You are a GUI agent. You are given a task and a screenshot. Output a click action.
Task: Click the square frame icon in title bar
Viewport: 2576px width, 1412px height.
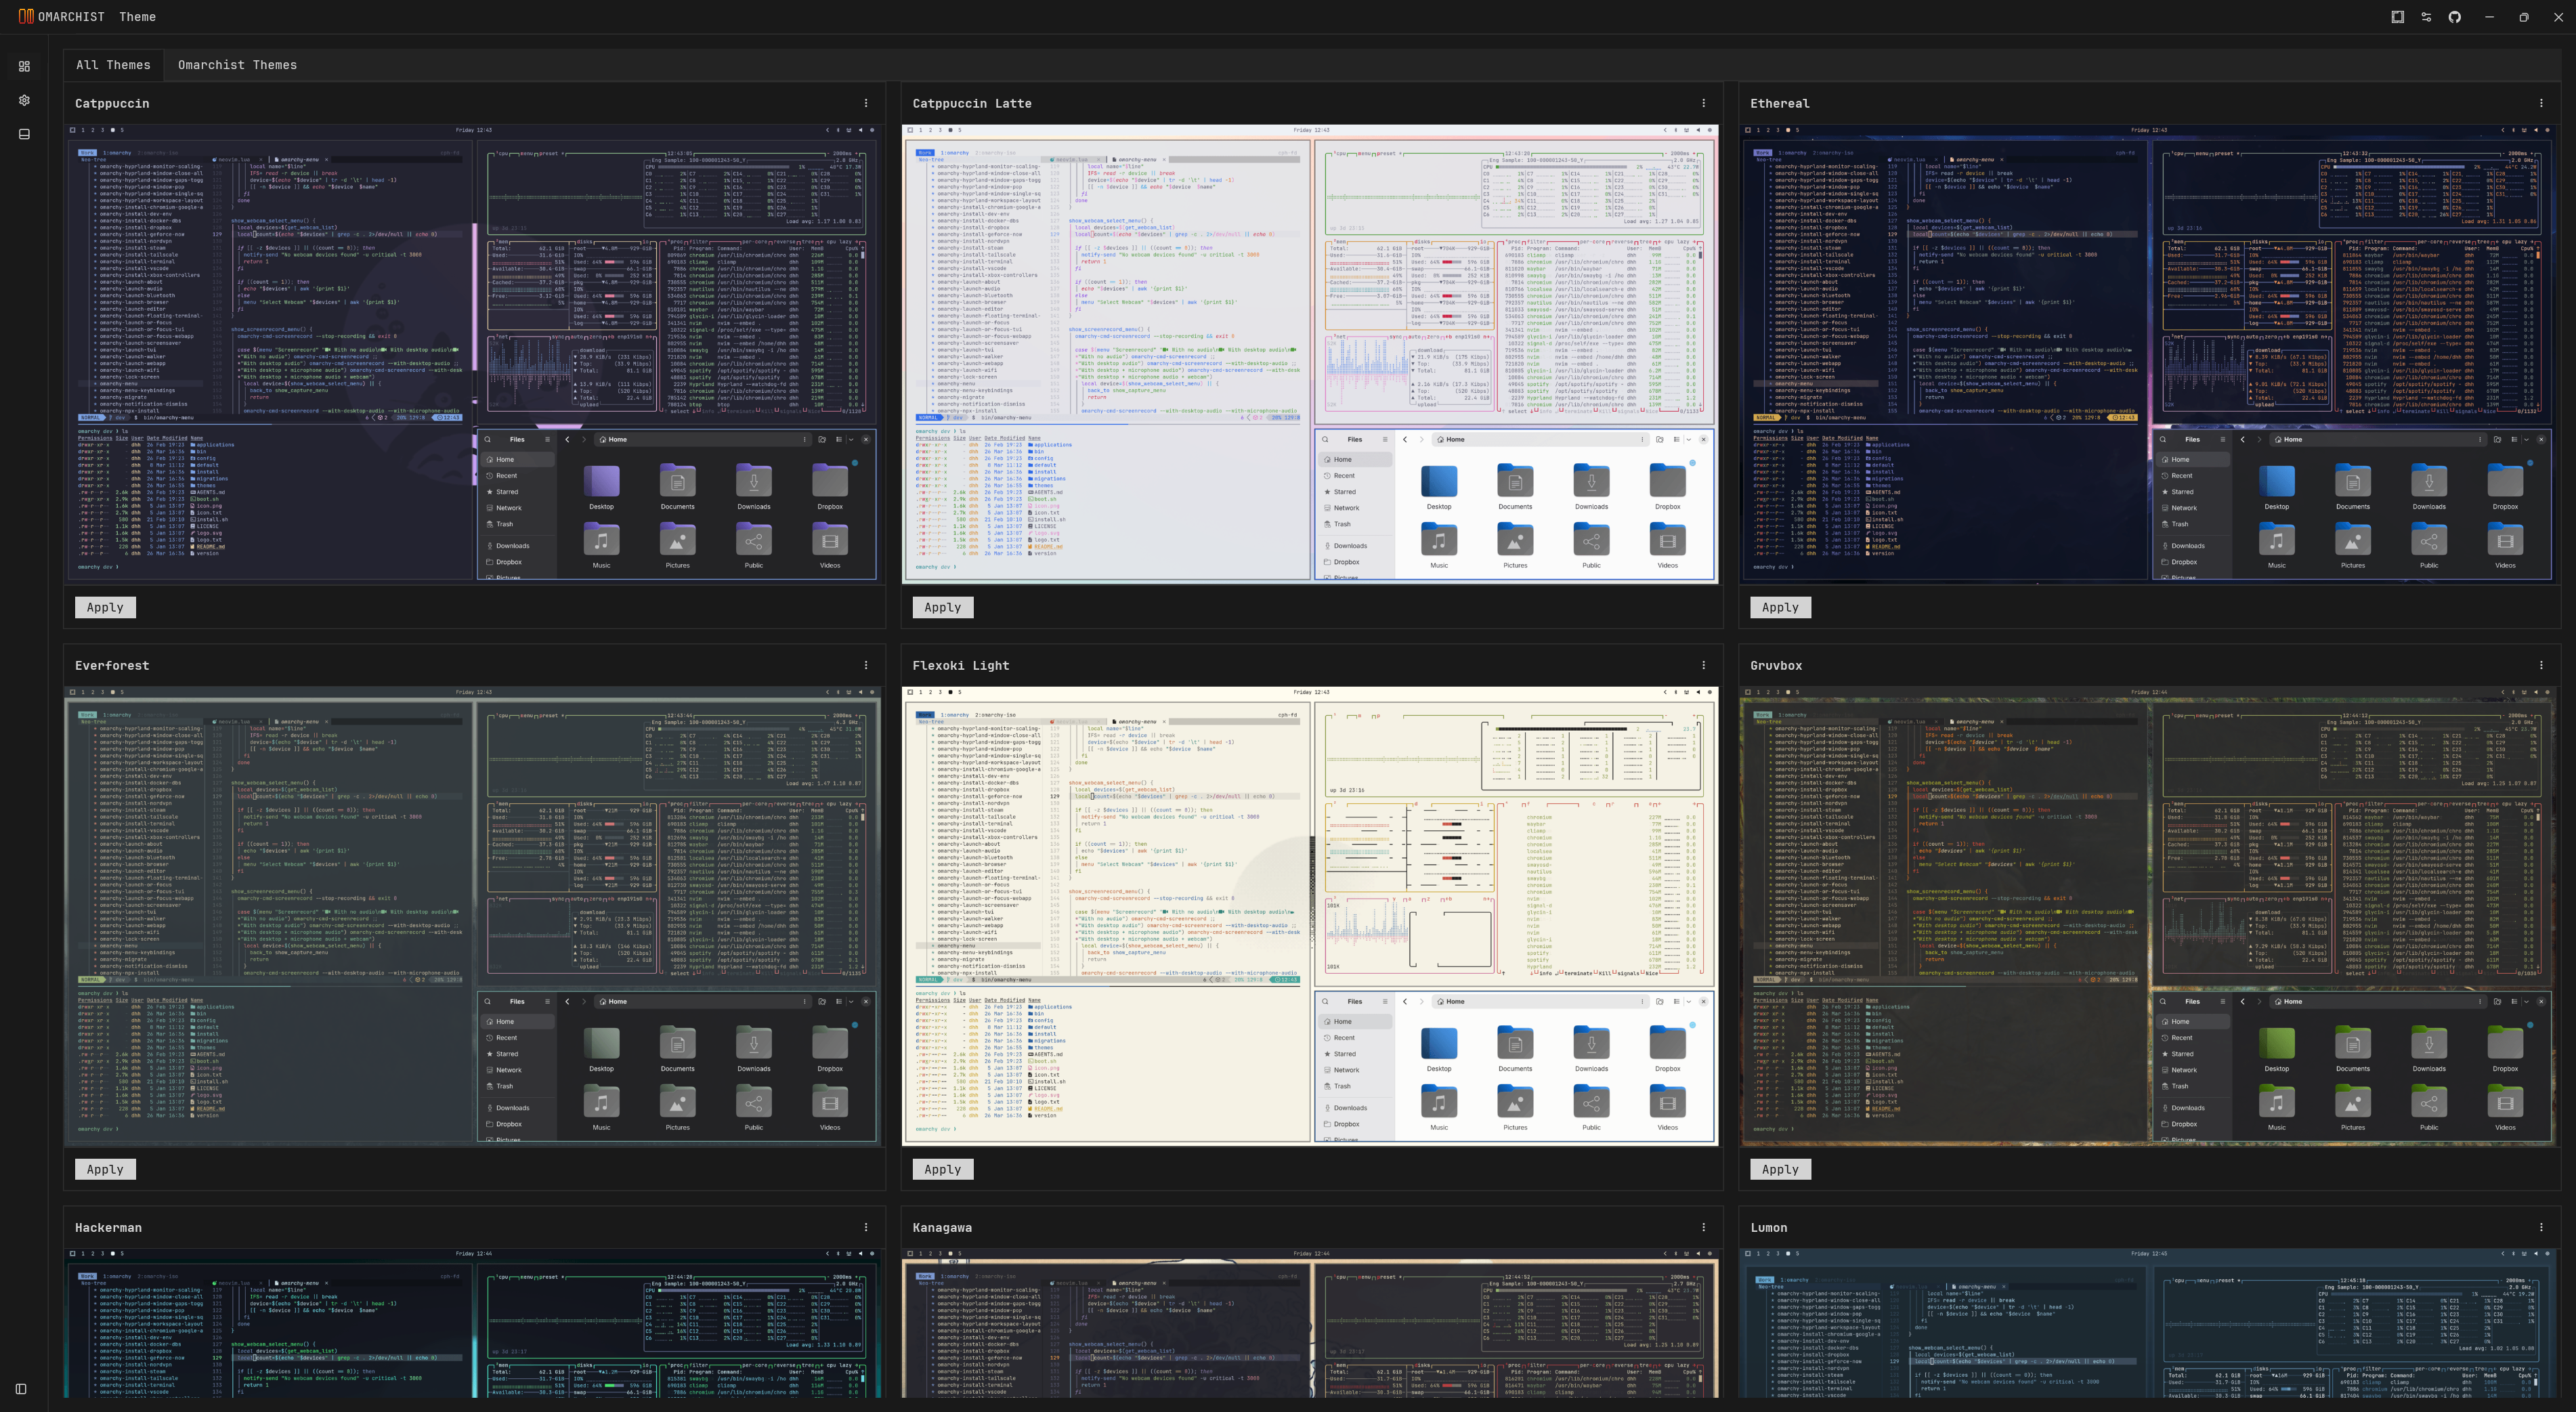(x=2397, y=17)
